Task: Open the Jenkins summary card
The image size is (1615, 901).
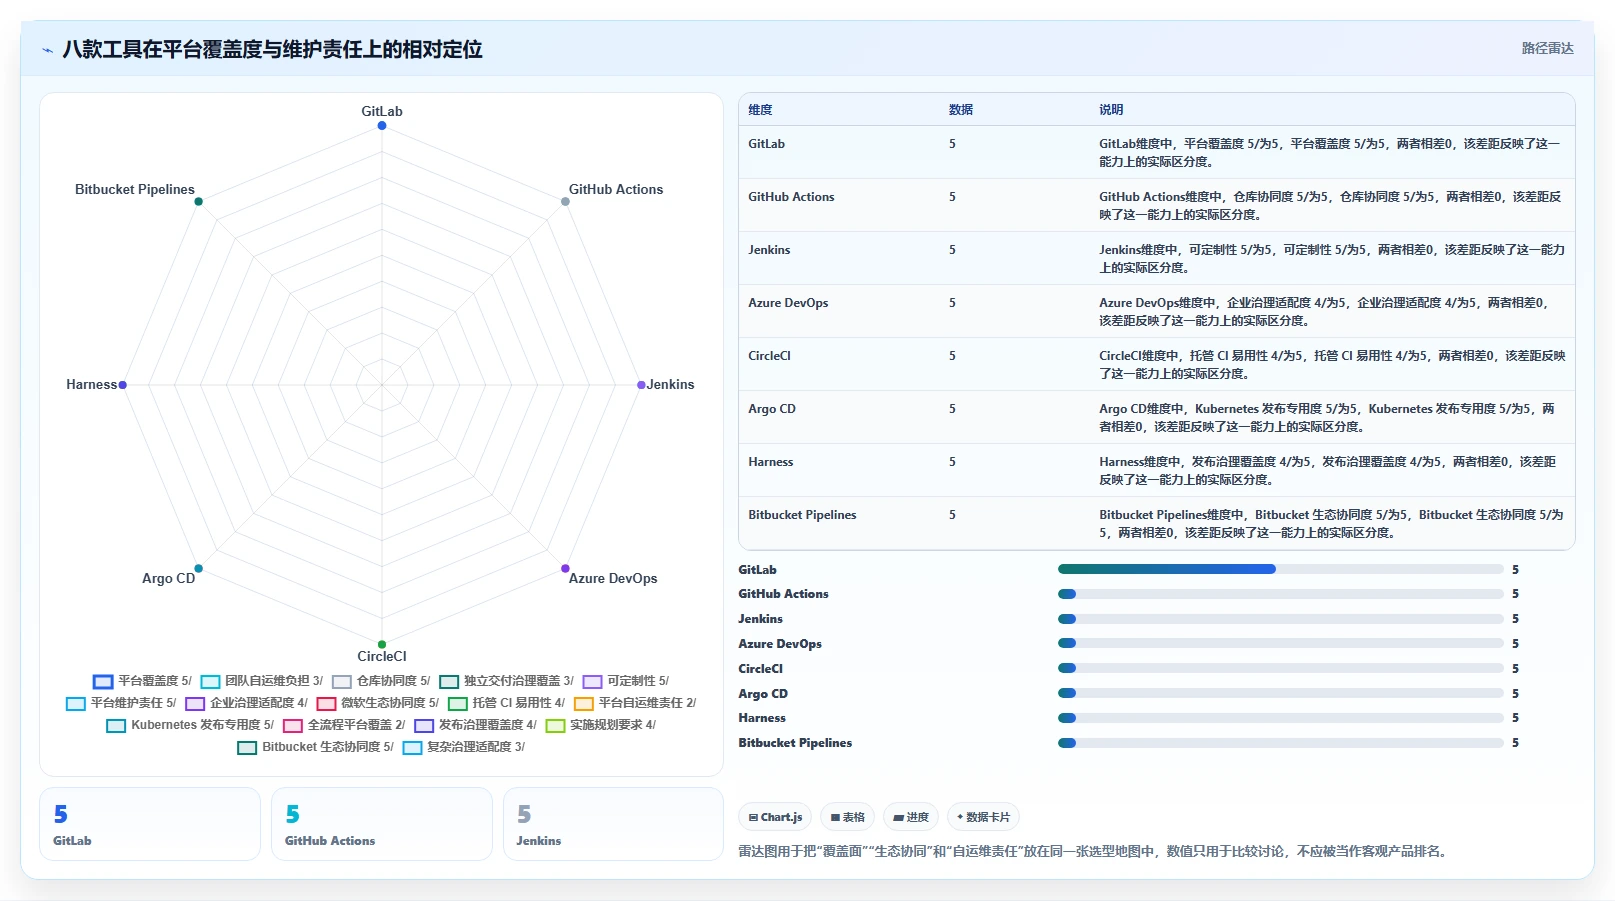Action: click(613, 824)
